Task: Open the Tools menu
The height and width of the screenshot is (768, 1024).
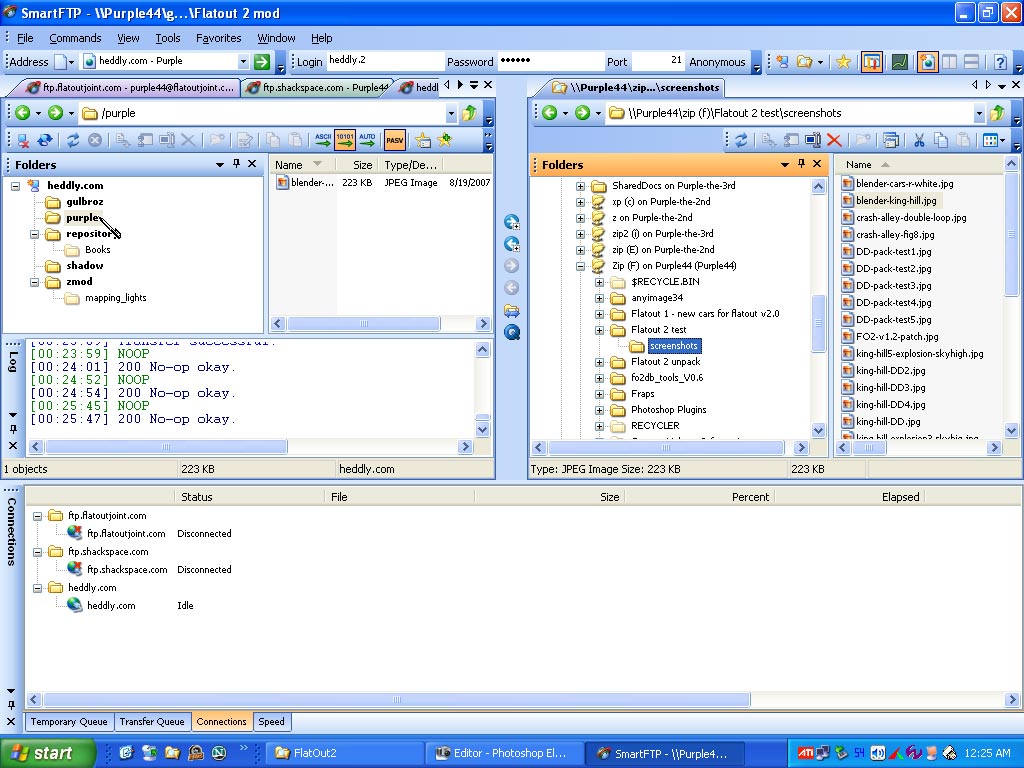Action: [x=168, y=38]
